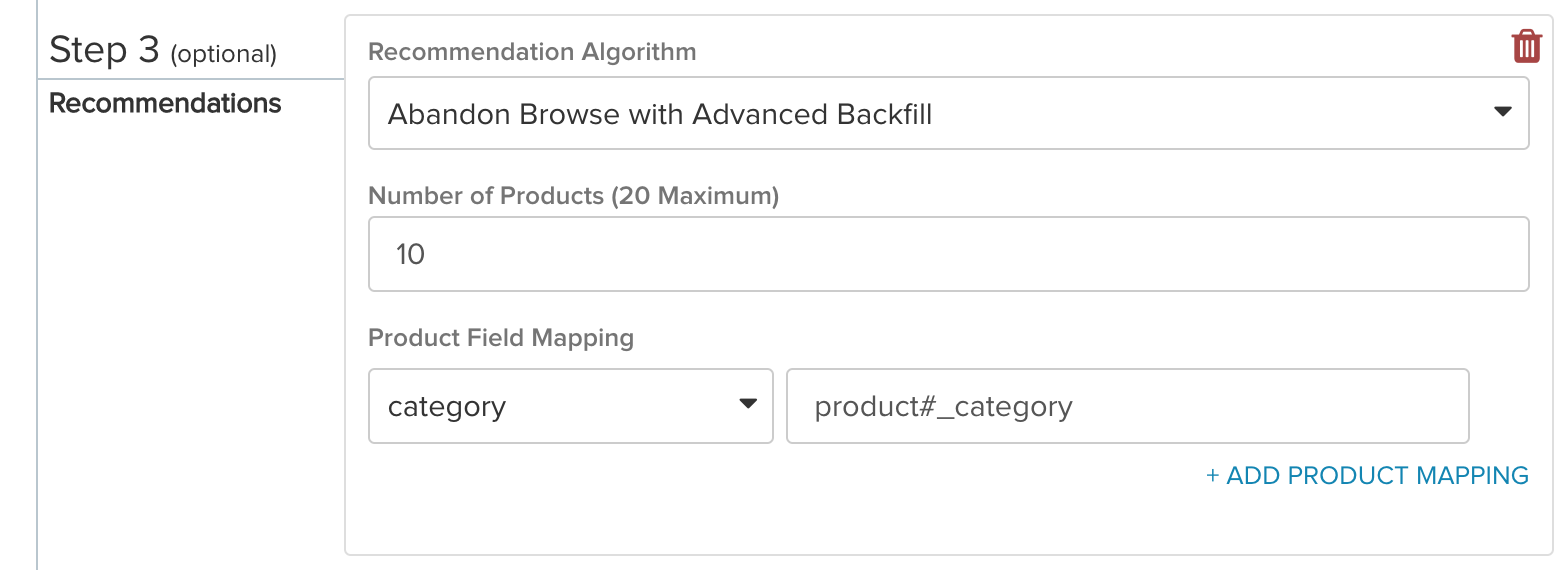
Task: Focus the product#_category text field
Action: coord(1128,406)
